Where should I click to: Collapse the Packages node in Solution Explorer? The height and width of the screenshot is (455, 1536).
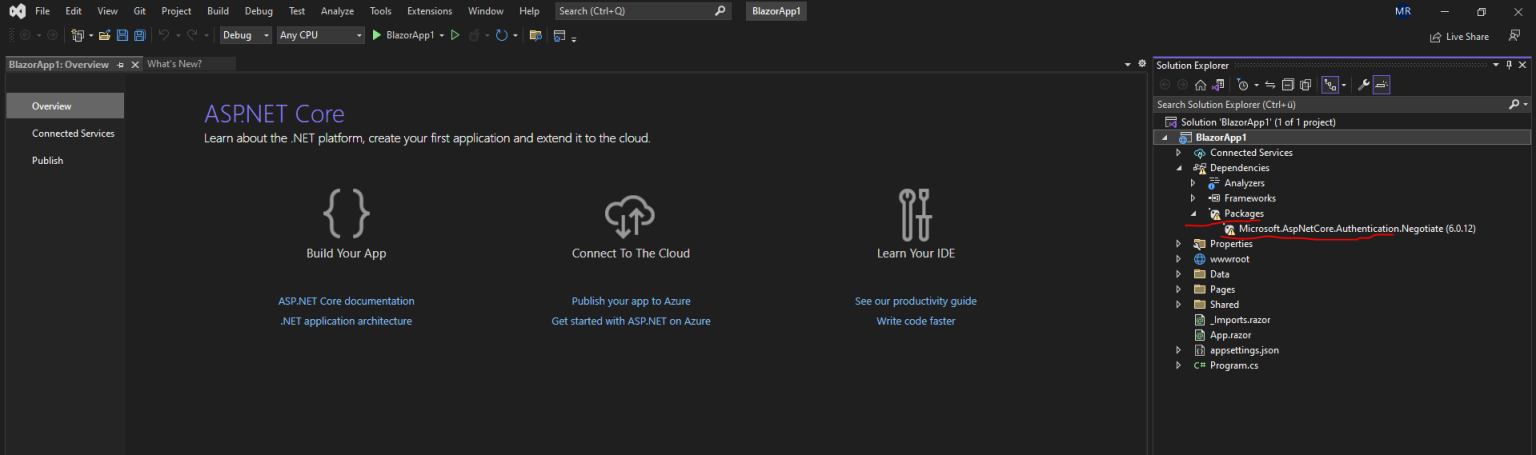(x=1193, y=214)
